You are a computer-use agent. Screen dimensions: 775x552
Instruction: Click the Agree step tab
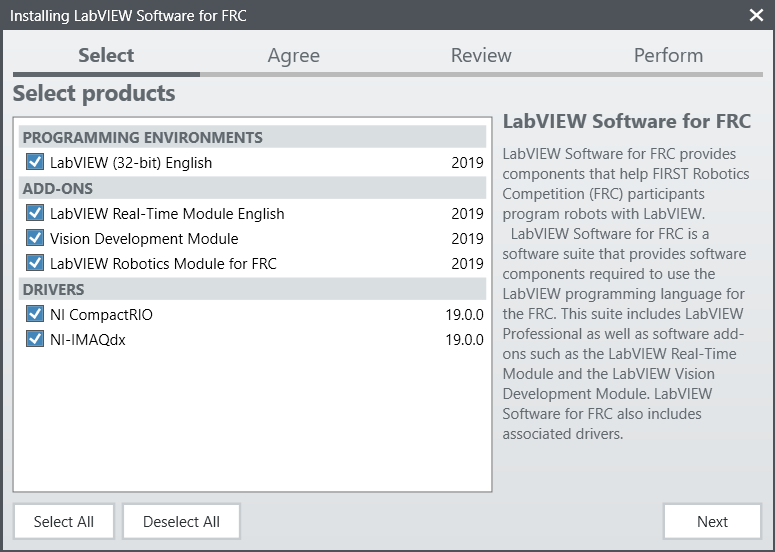[294, 55]
